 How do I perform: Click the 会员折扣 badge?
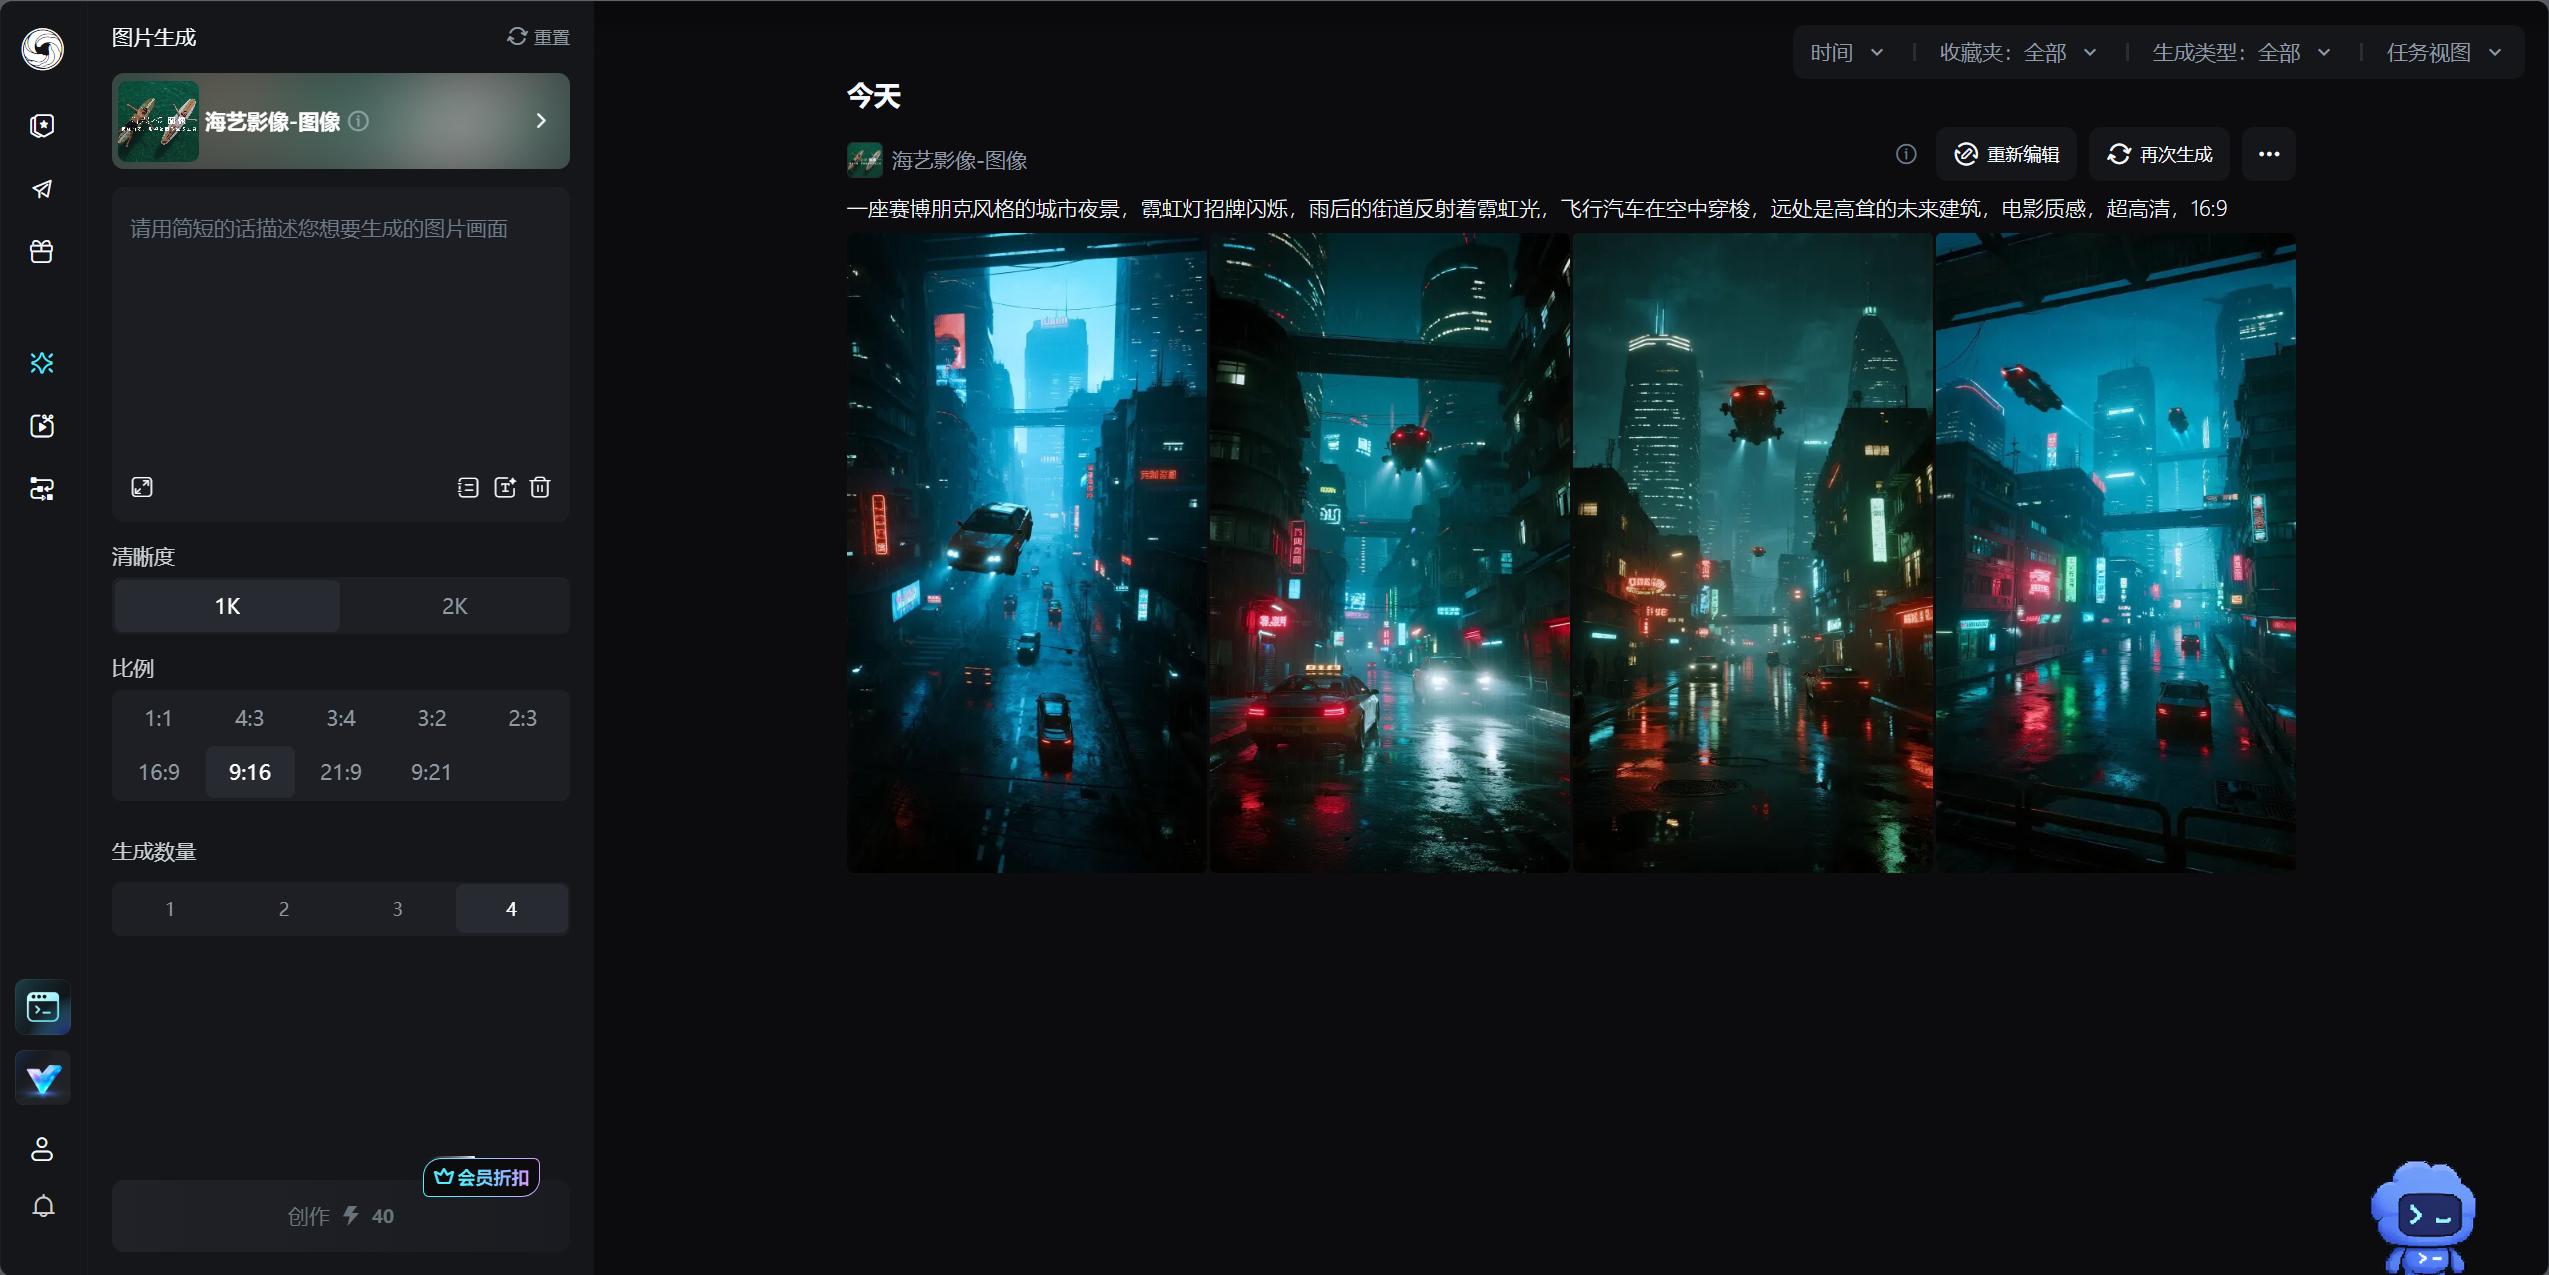pos(482,1177)
